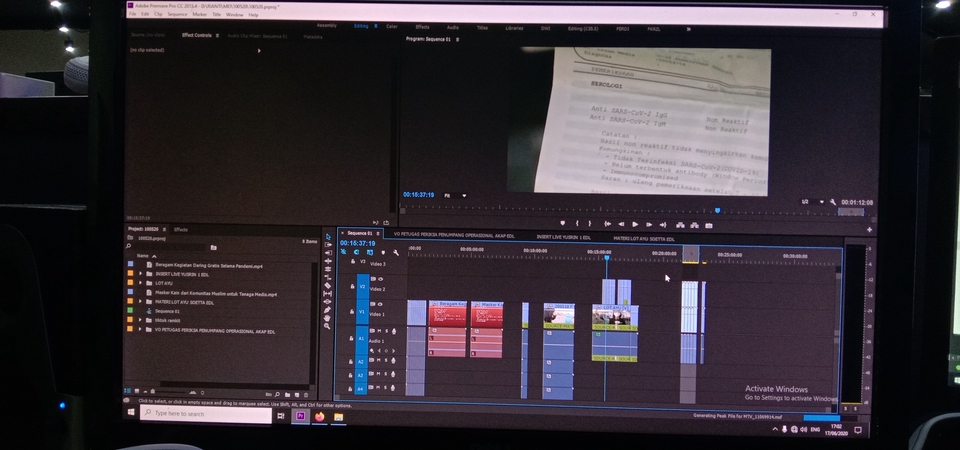Image resolution: width=960 pixels, height=450 pixels.
Task: Play the sequence in Program monitor
Action: 635,225
